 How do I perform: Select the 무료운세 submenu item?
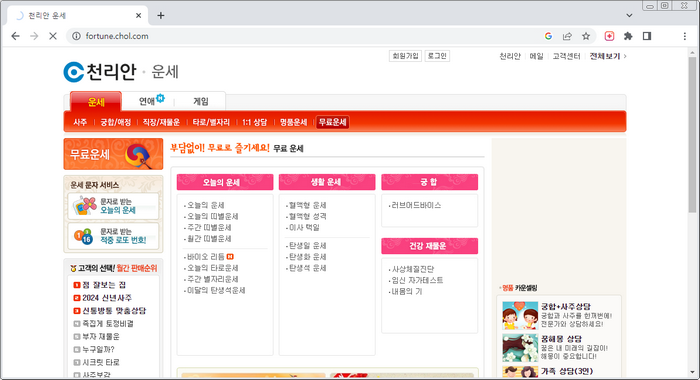click(333, 122)
